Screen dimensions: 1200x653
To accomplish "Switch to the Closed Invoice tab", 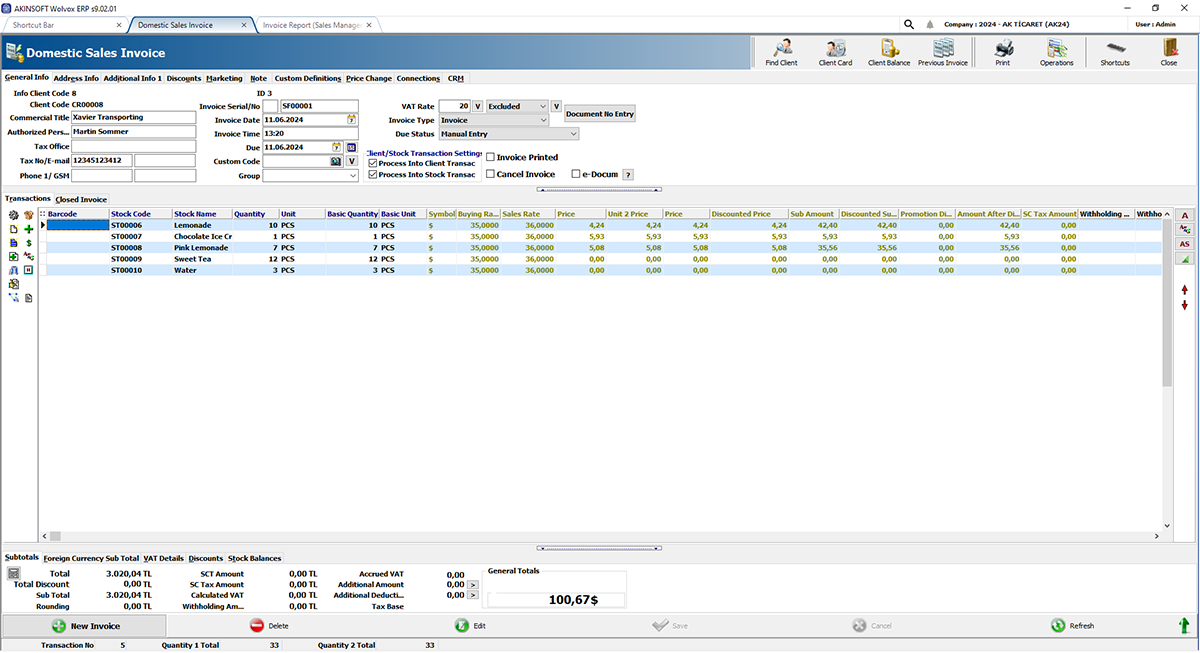I will [81, 199].
